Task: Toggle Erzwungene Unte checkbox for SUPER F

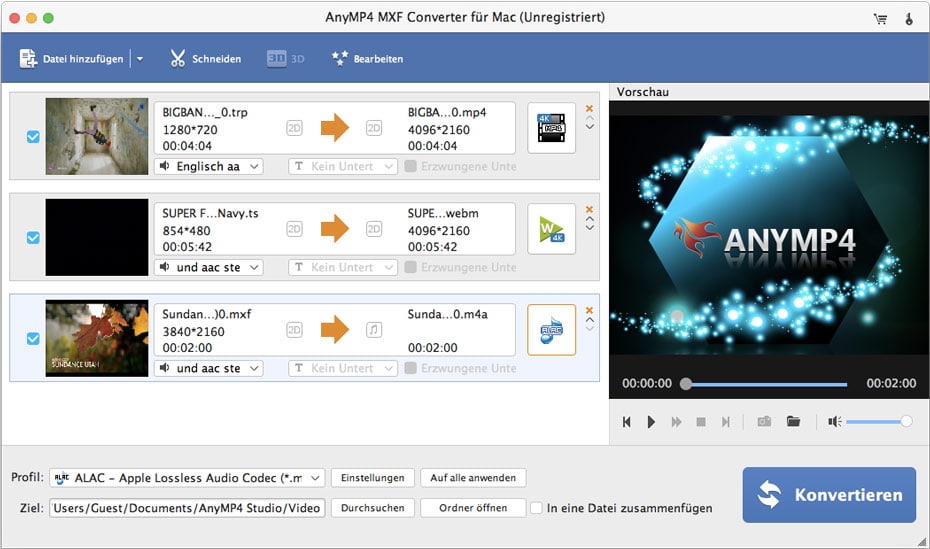Action: pos(410,267)
